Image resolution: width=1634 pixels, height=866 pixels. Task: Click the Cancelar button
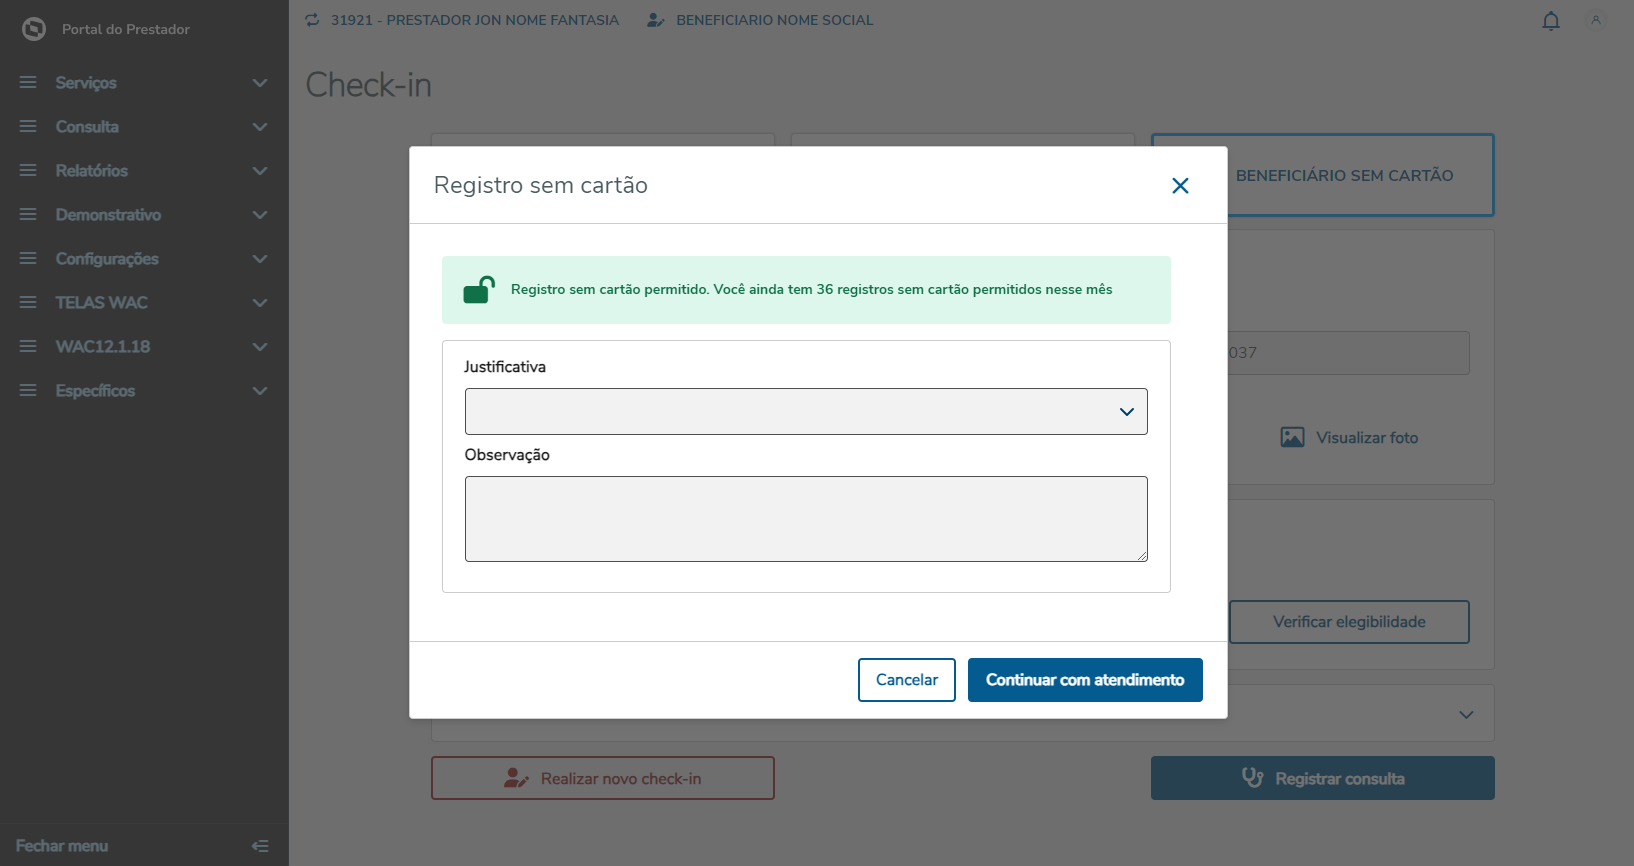pos(906,680)
